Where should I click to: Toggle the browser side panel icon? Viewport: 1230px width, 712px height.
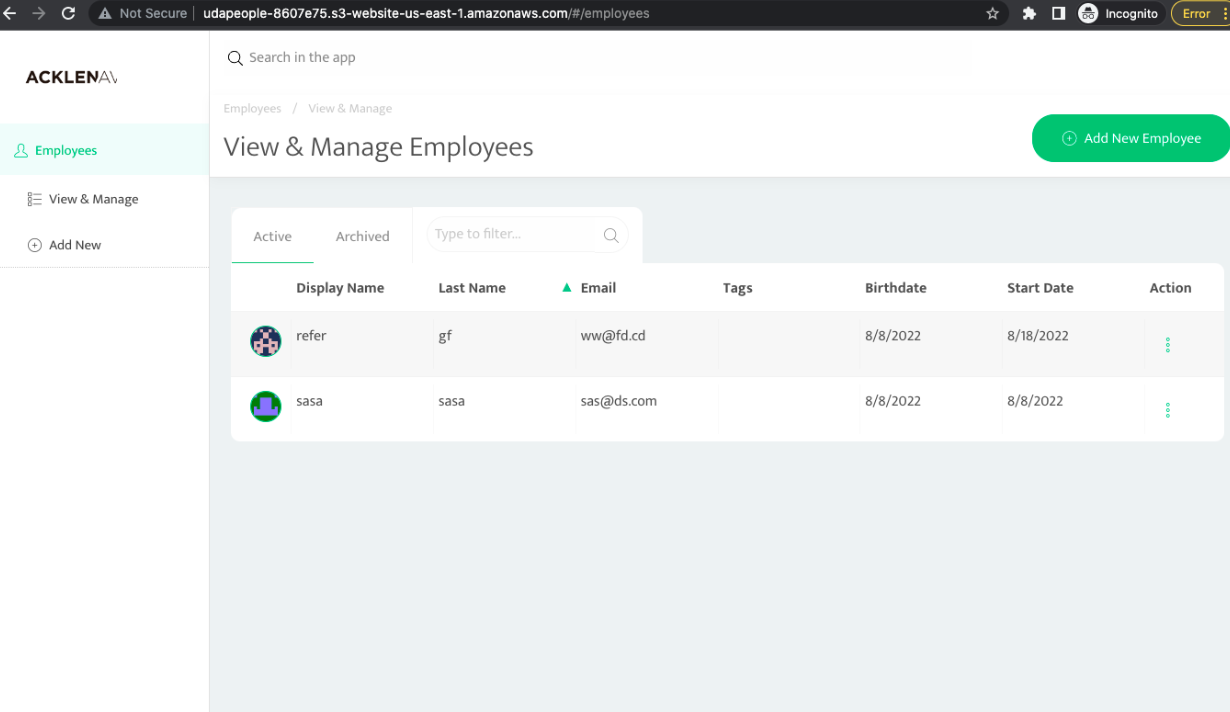coord(1058,14)
